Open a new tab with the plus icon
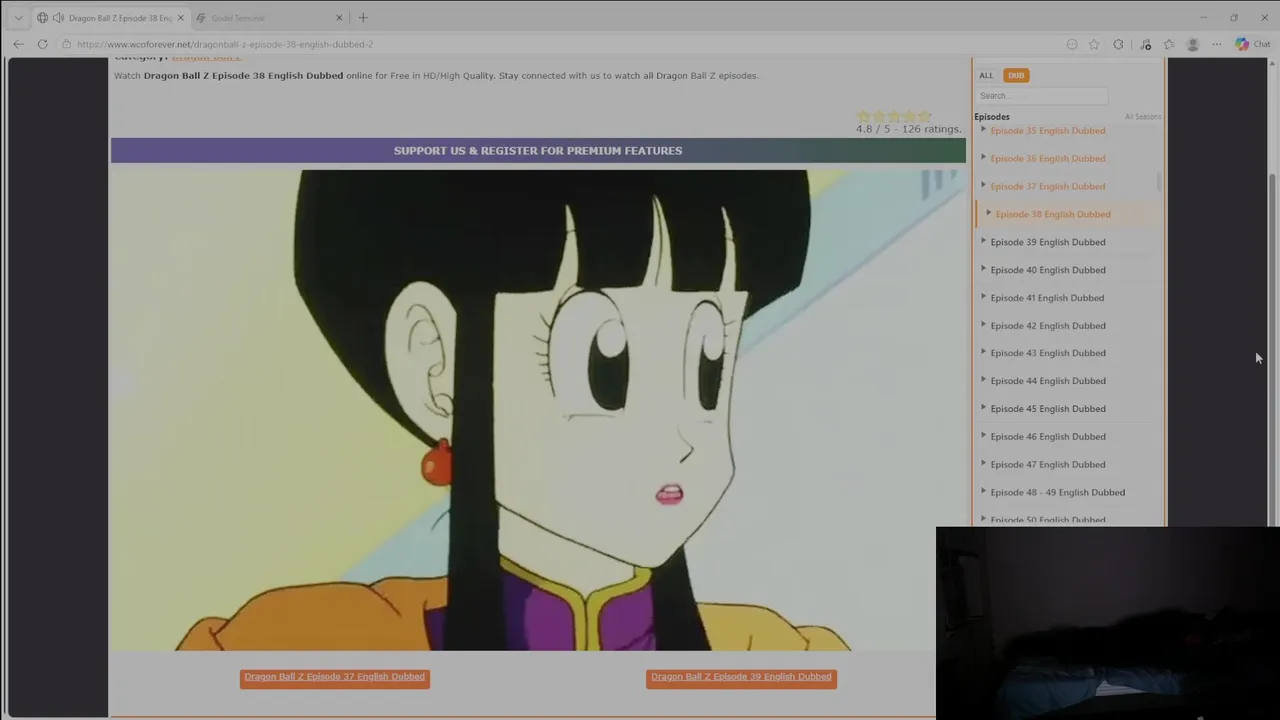The image size is (1280, 720). 363,18
